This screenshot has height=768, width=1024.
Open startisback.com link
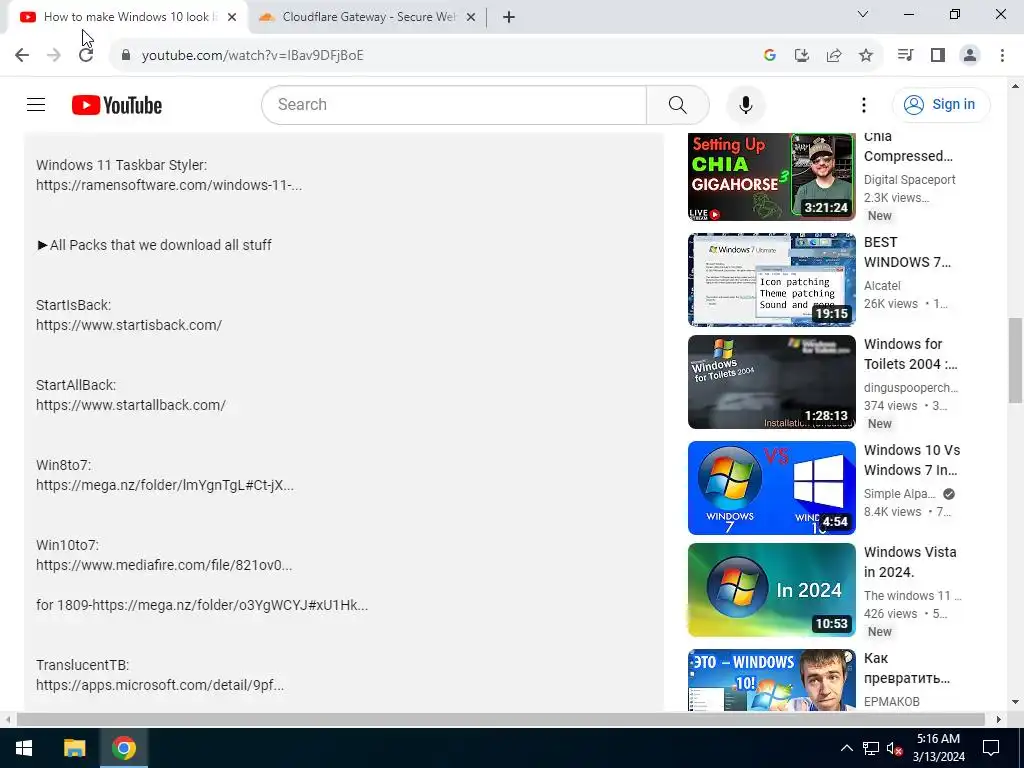pyautogui.click(x=129, y=325)
